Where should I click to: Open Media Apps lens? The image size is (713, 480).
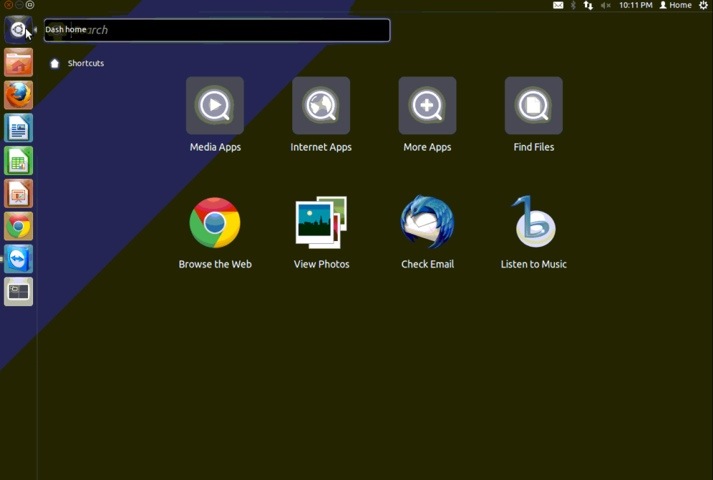pos(215,106)
